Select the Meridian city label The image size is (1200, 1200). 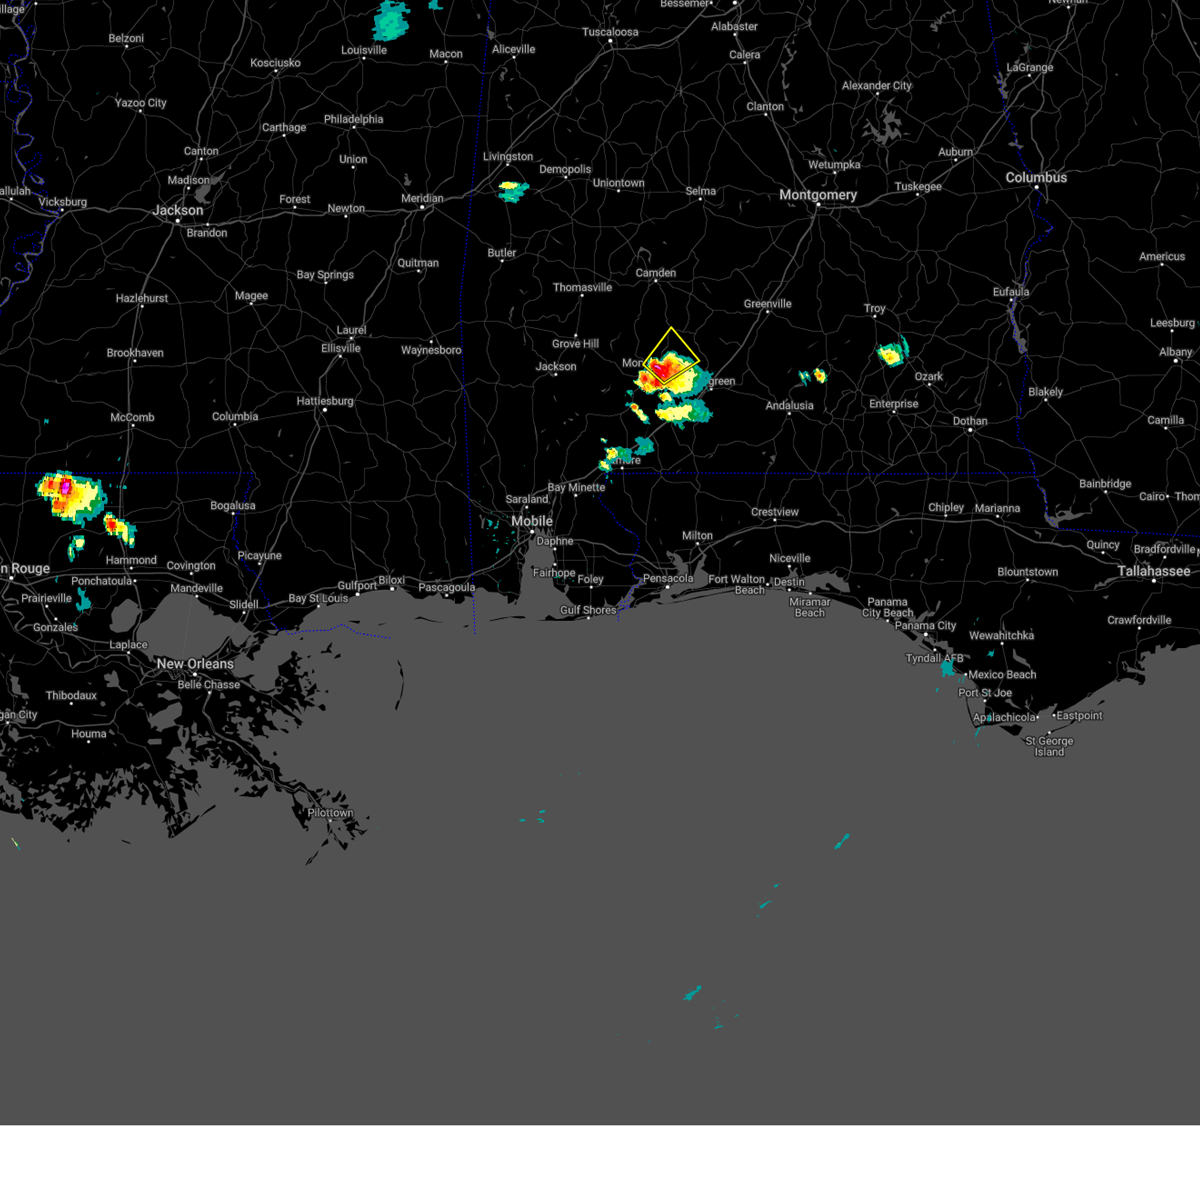click(x=422, y=198)
